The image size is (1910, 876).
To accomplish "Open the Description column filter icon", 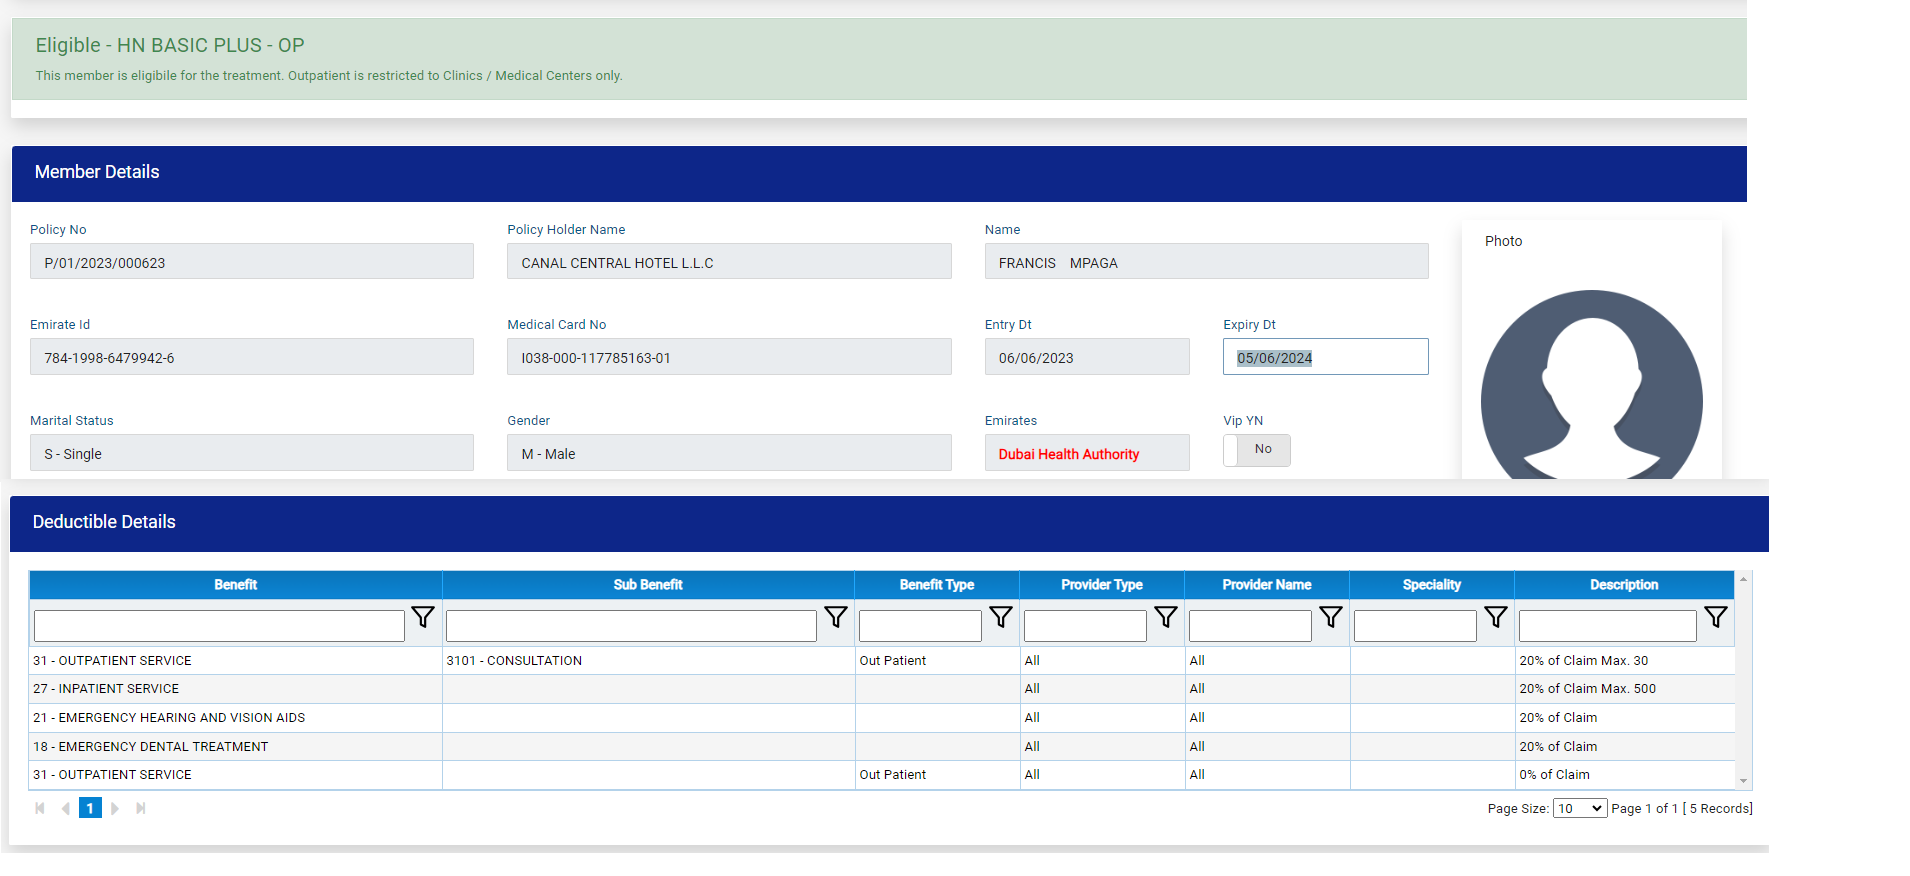I will coord(1716,618).
